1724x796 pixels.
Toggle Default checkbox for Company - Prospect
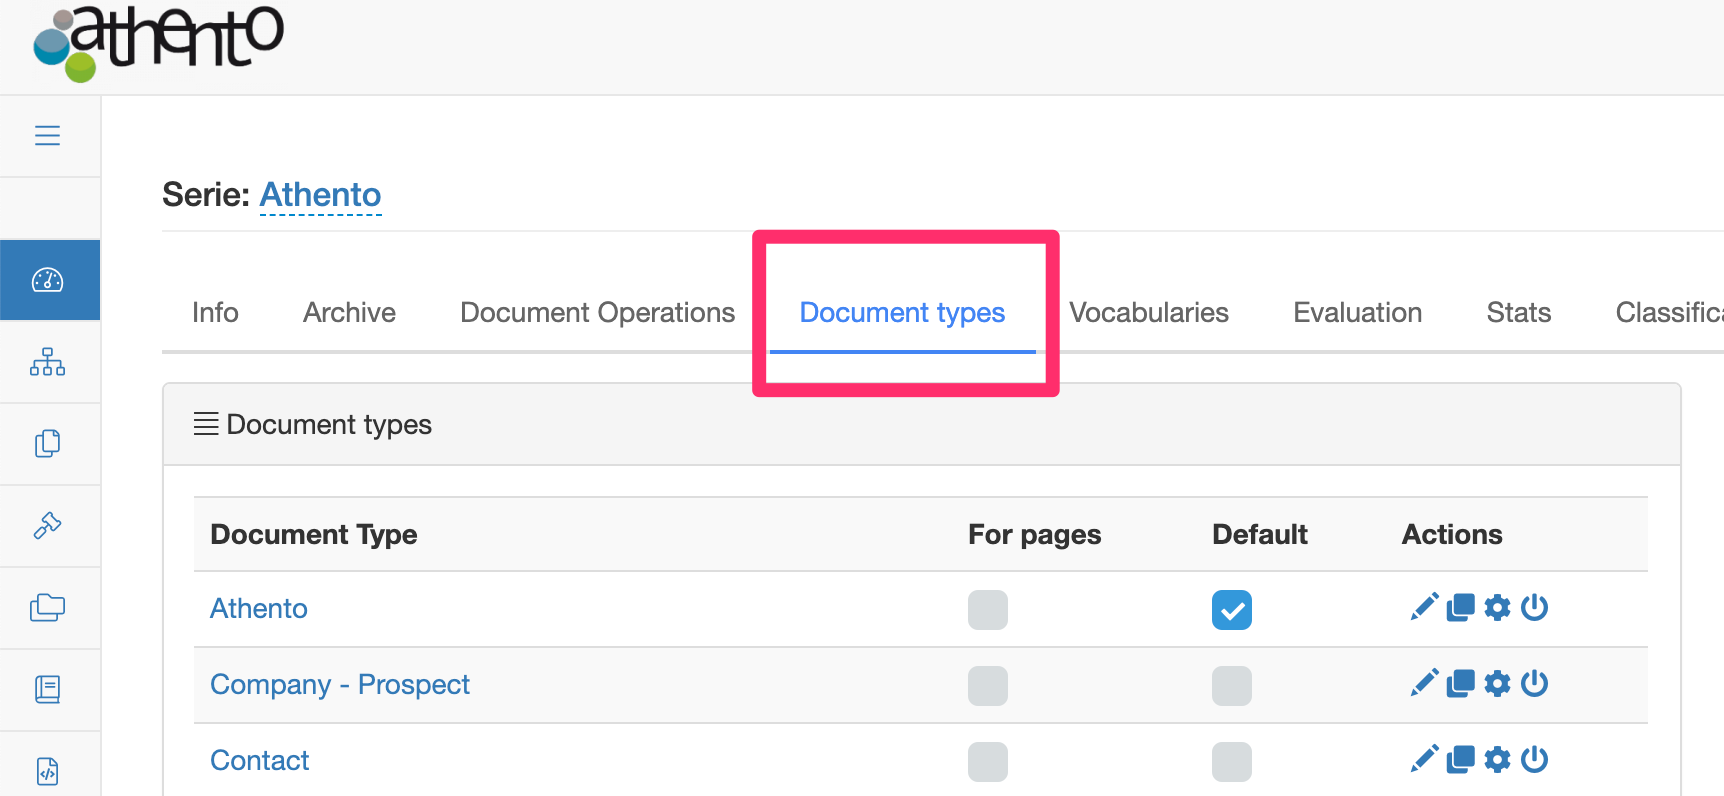pyautogui.click(x=1232, y=686)
